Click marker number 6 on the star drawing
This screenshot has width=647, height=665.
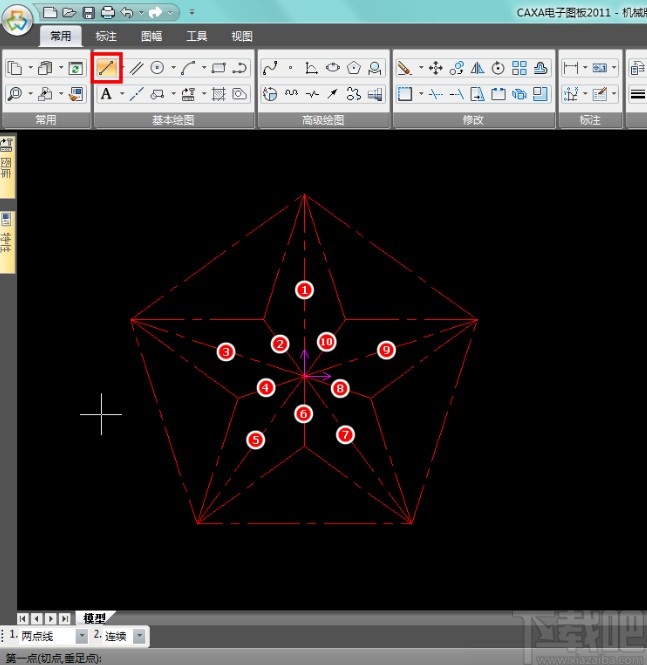click(304, 413)
